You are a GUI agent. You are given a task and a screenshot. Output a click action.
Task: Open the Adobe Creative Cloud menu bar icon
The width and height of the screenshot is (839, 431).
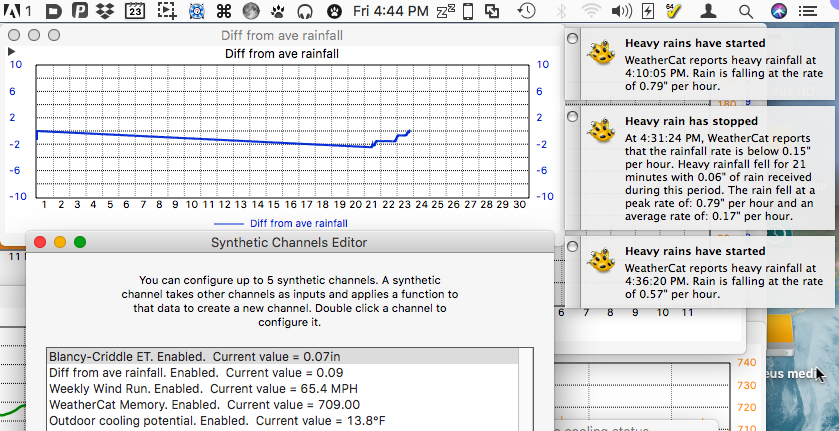tap(12, 10)
